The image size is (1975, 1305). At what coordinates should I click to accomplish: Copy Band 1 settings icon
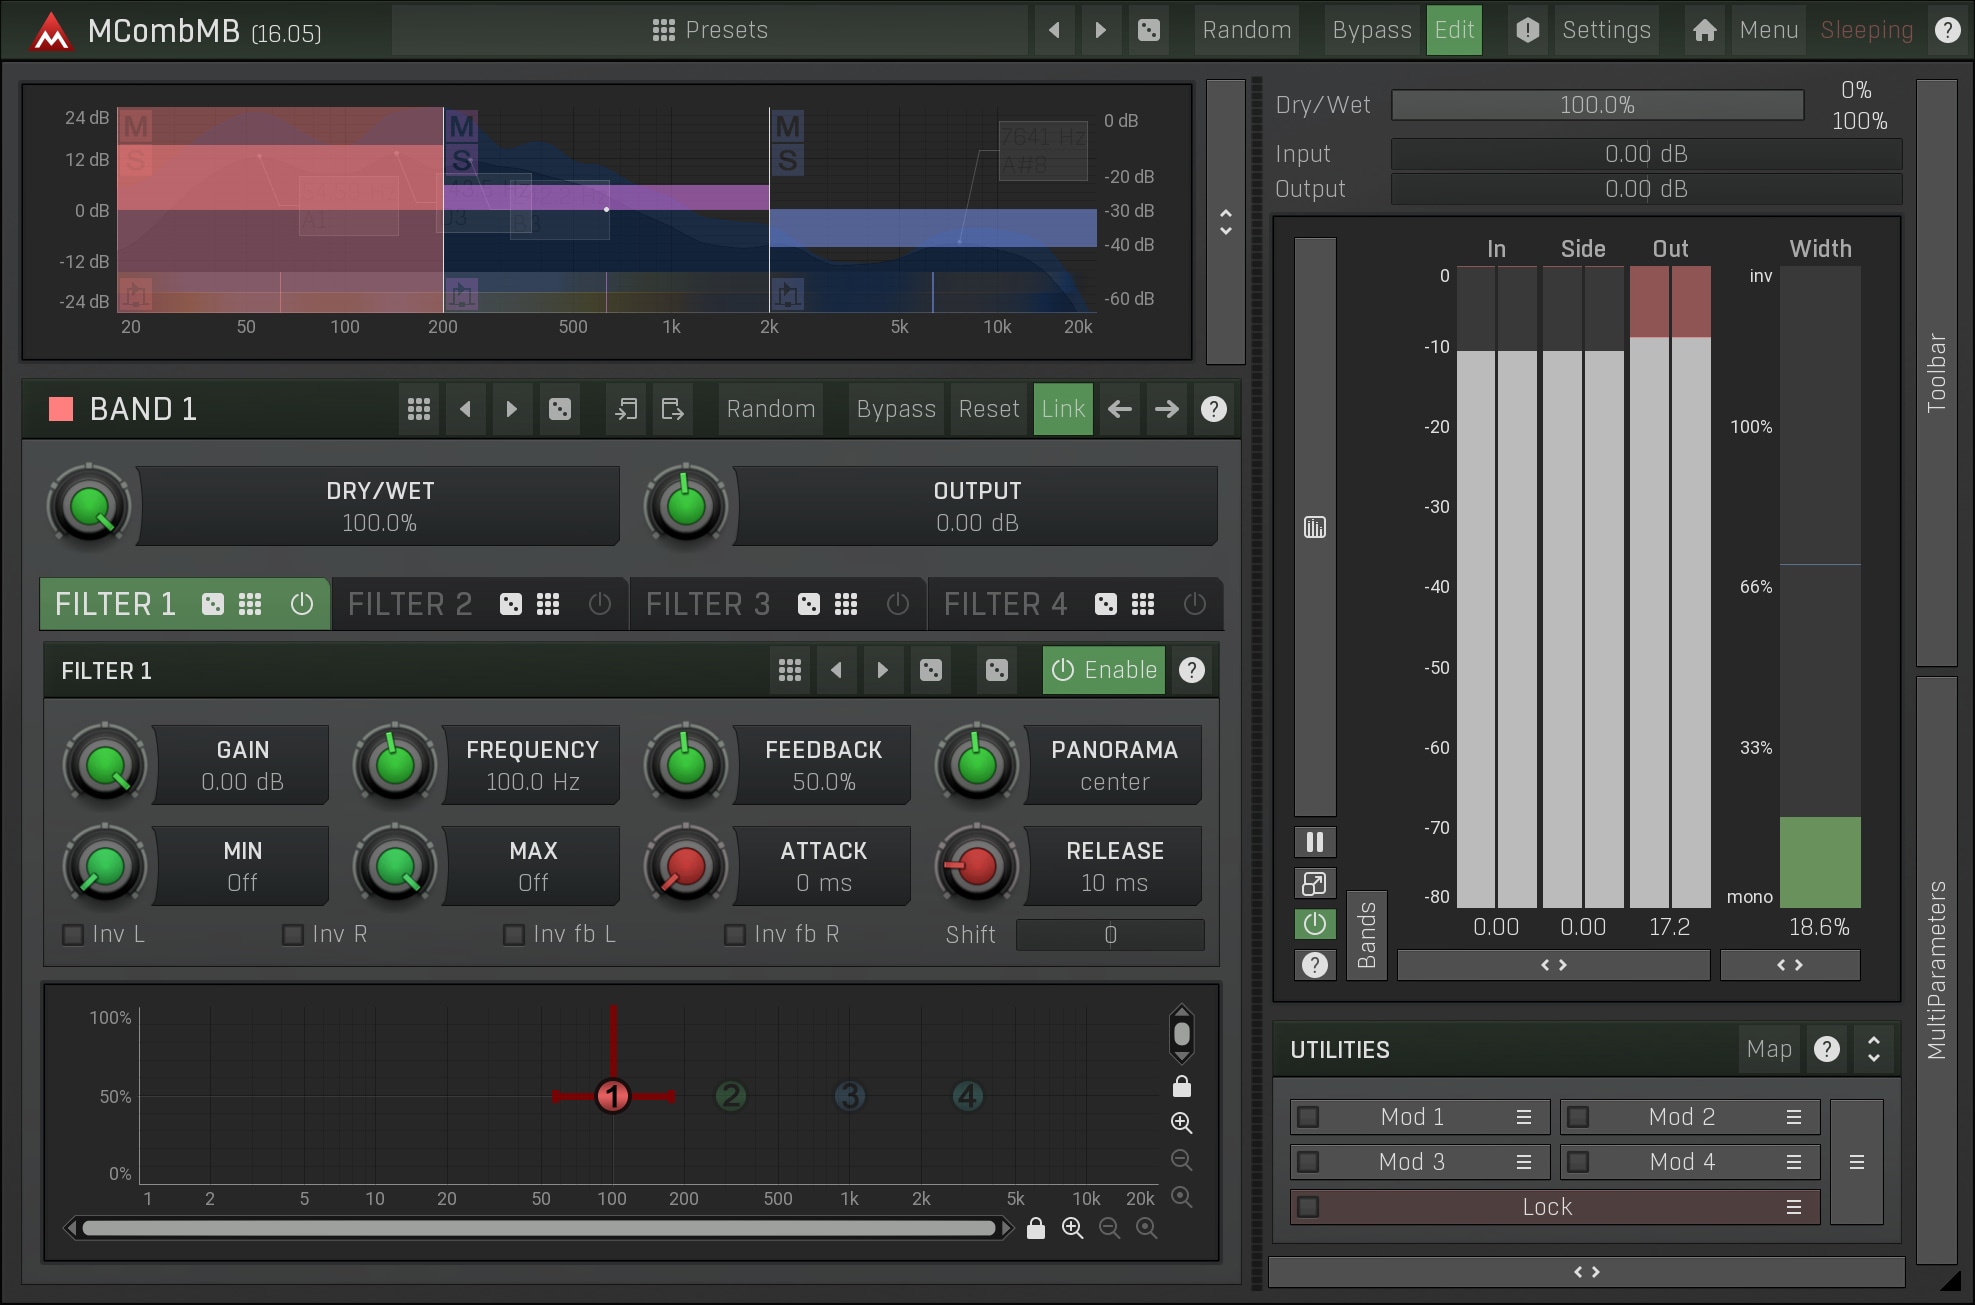click(x=626, y=409)
